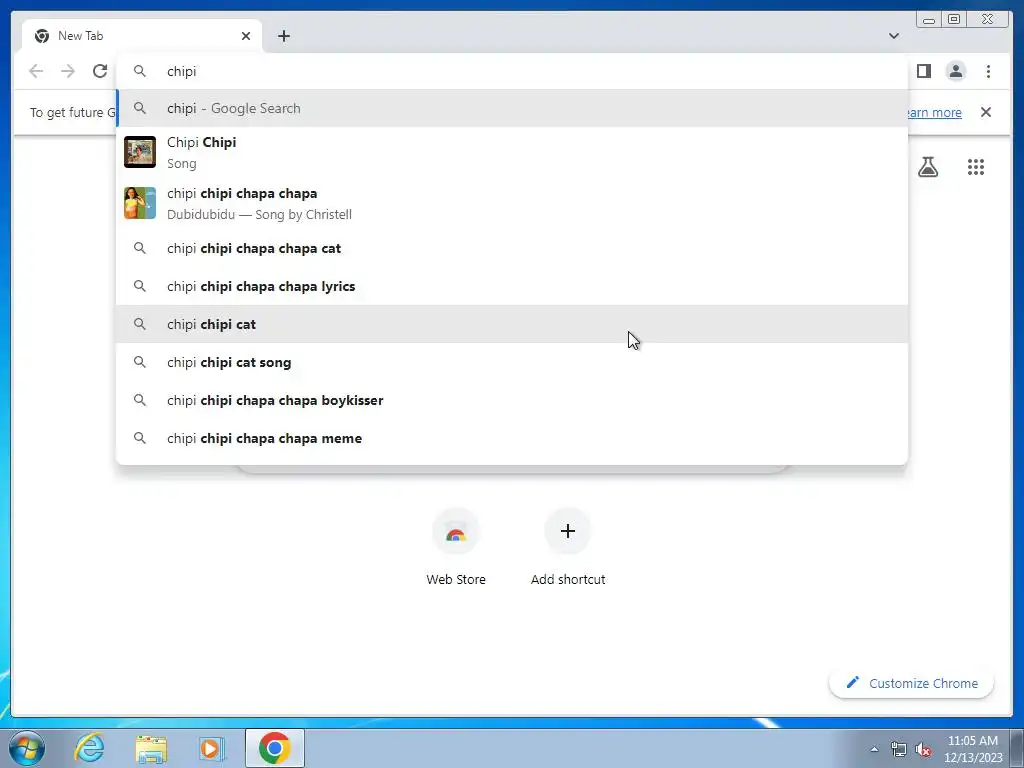The width and height of the screenshot is (1024, 768).
Task: Open the side panel icon
Action: (923, 71)
